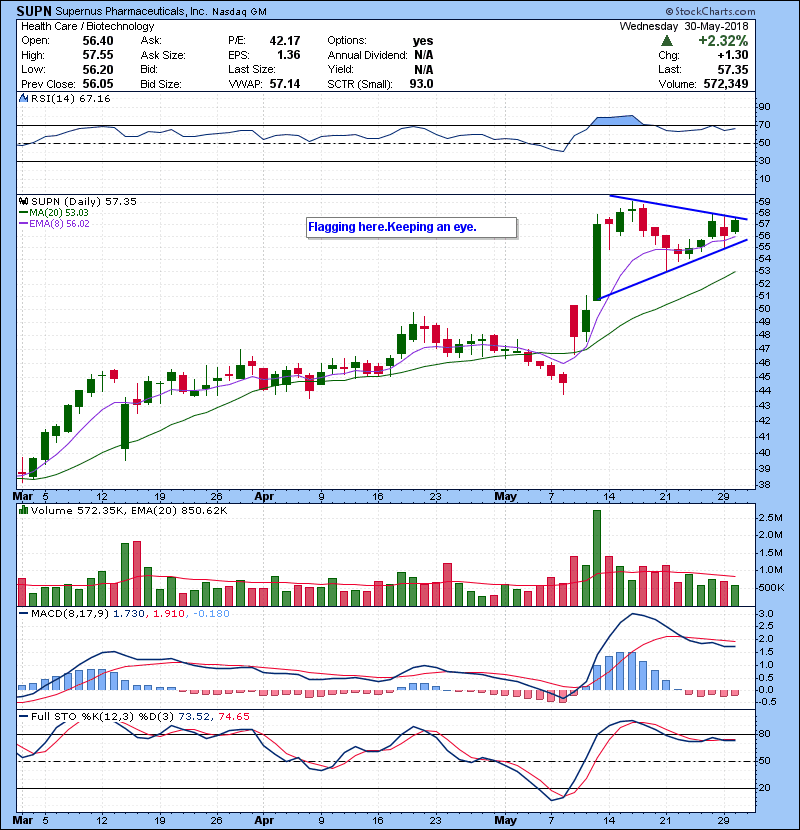Click the 59 tick on the price axis
Screen dimensions: 800x830
[764, 202]
